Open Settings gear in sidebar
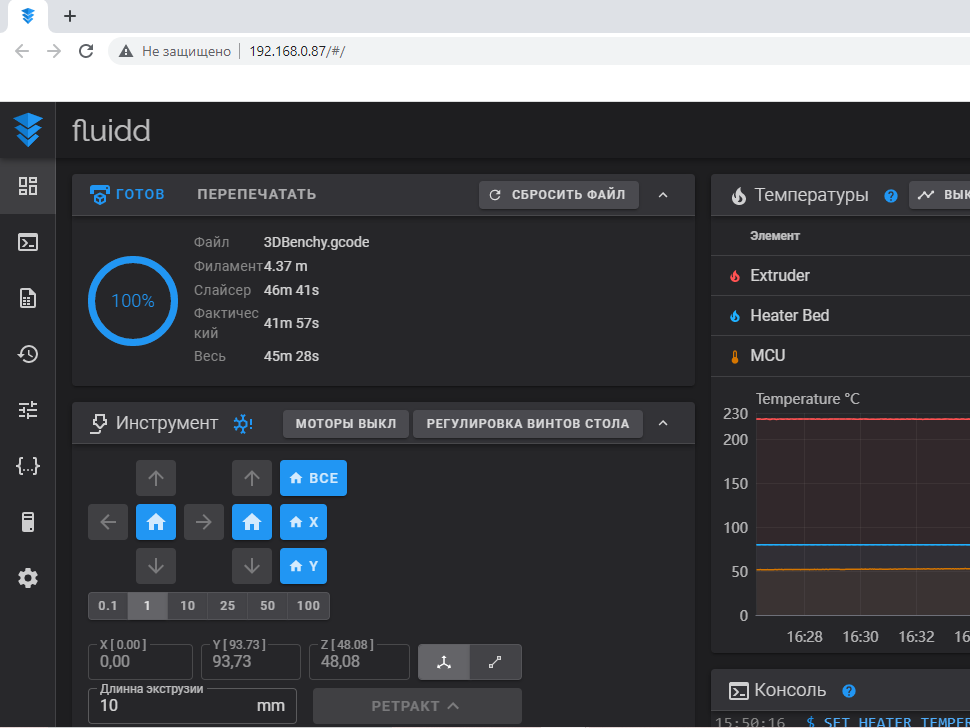Screen dimensions: 970x728 (x=28, y=578)
